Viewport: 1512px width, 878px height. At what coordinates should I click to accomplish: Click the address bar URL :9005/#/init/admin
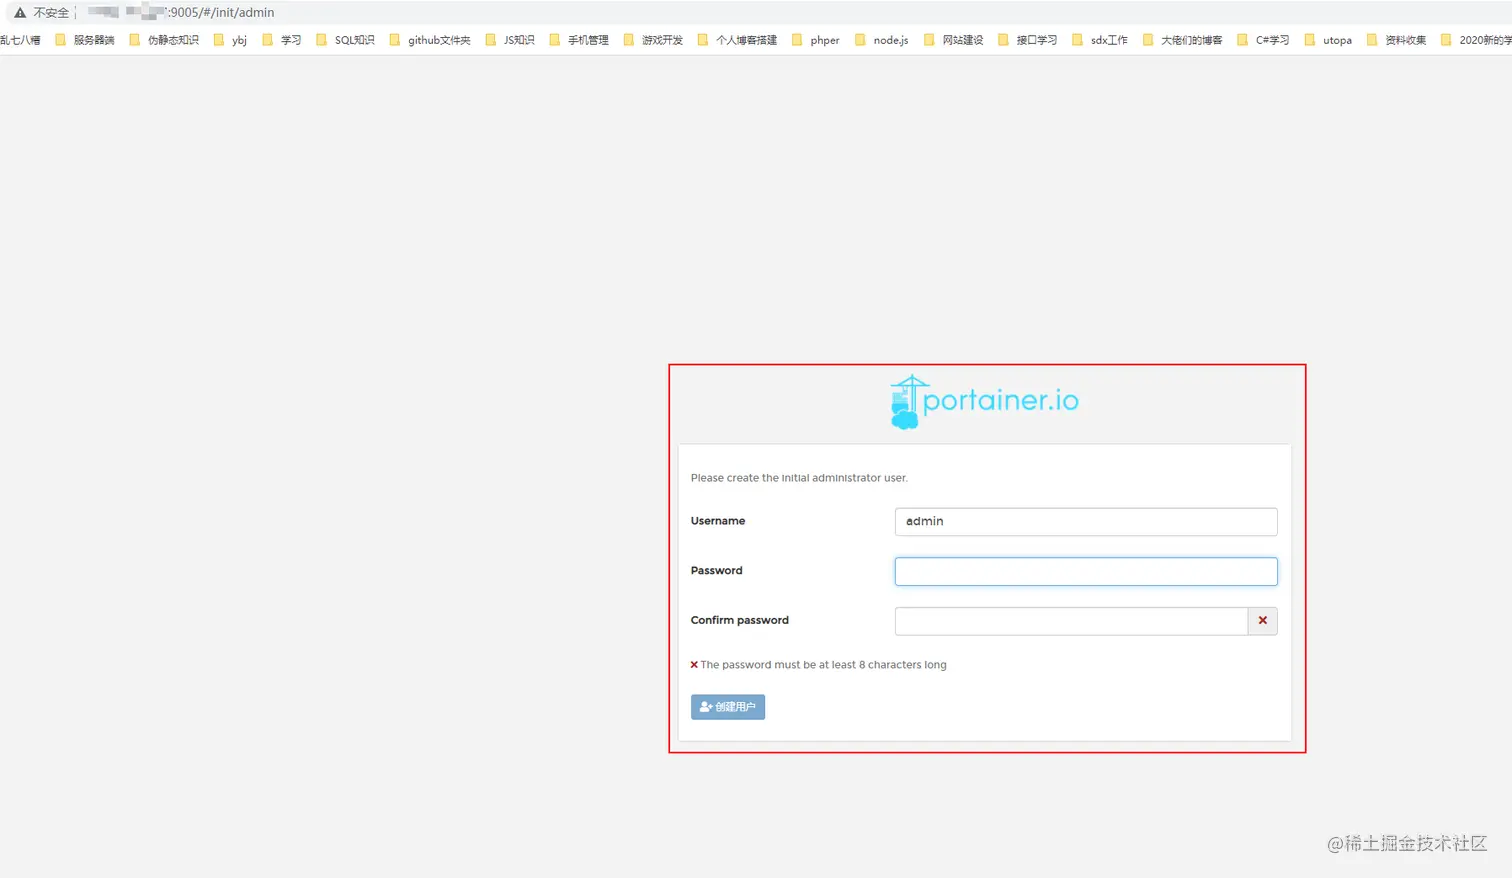tap(220, 13)
